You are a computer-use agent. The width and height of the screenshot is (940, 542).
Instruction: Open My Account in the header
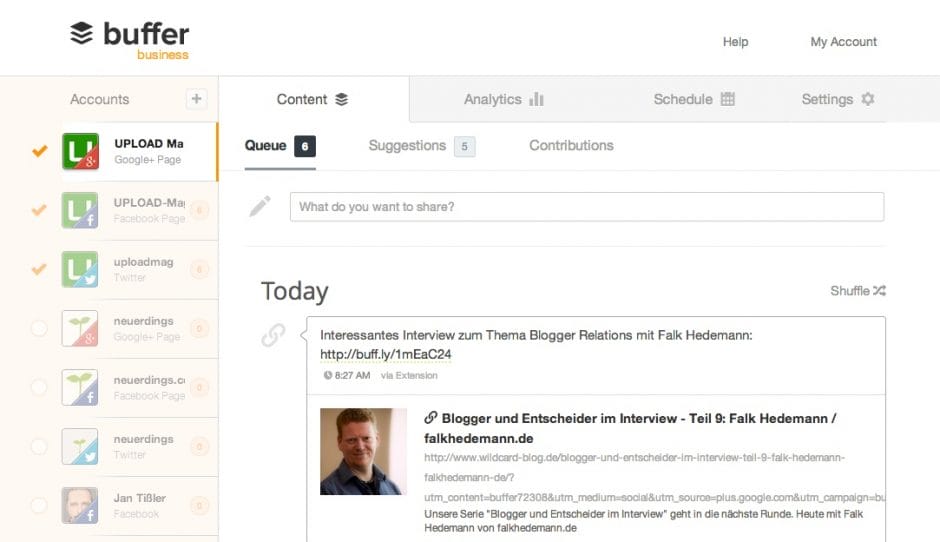[x=843, y=42]
